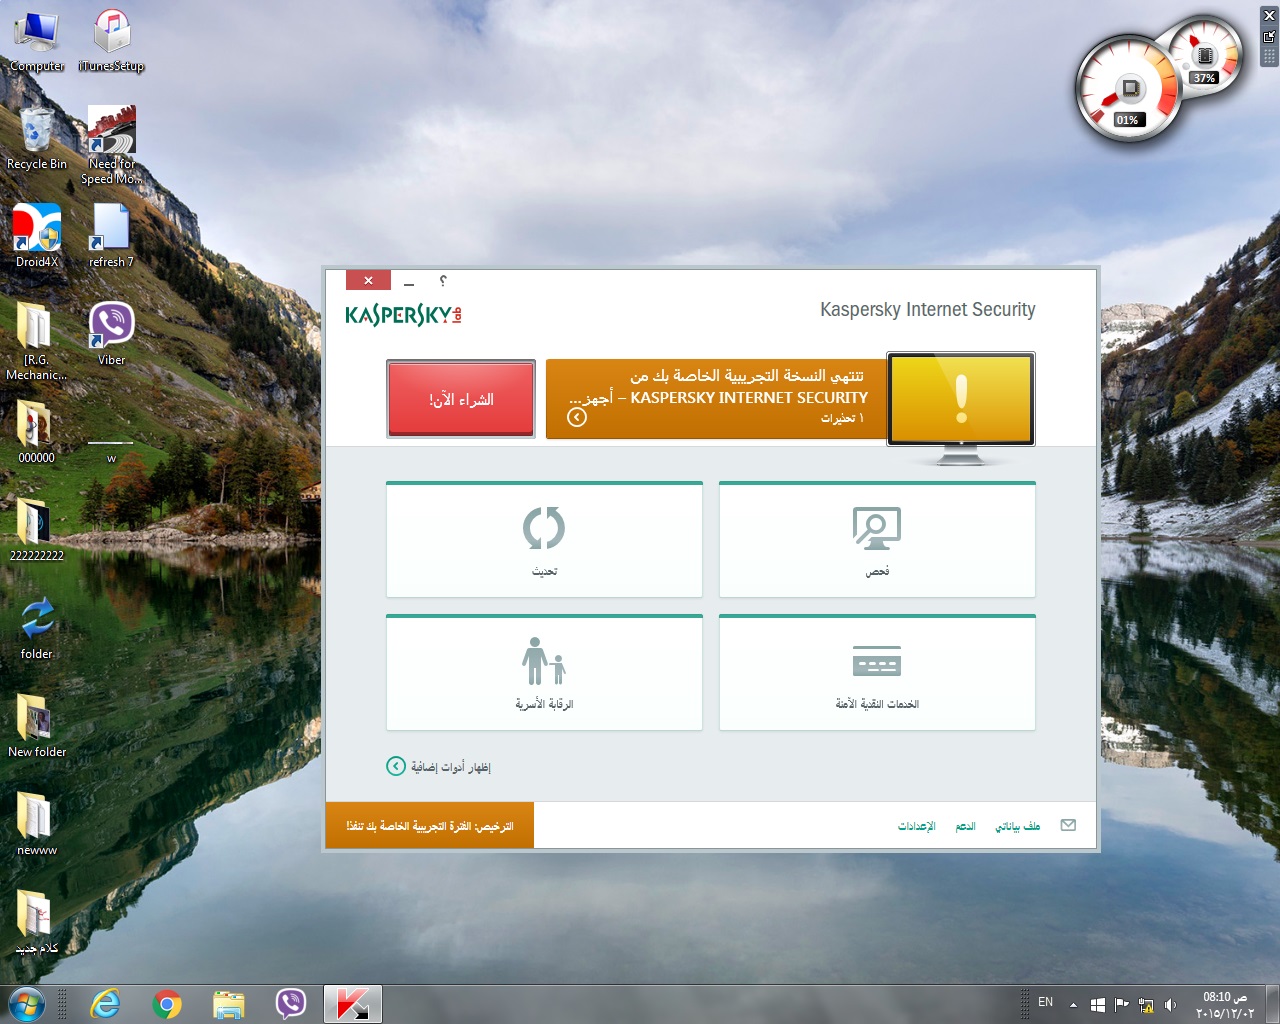The height and width of the screenshot is (1024, 1280).
Task: Select the New folder desktop icon
Action: [x=37, y=726]
